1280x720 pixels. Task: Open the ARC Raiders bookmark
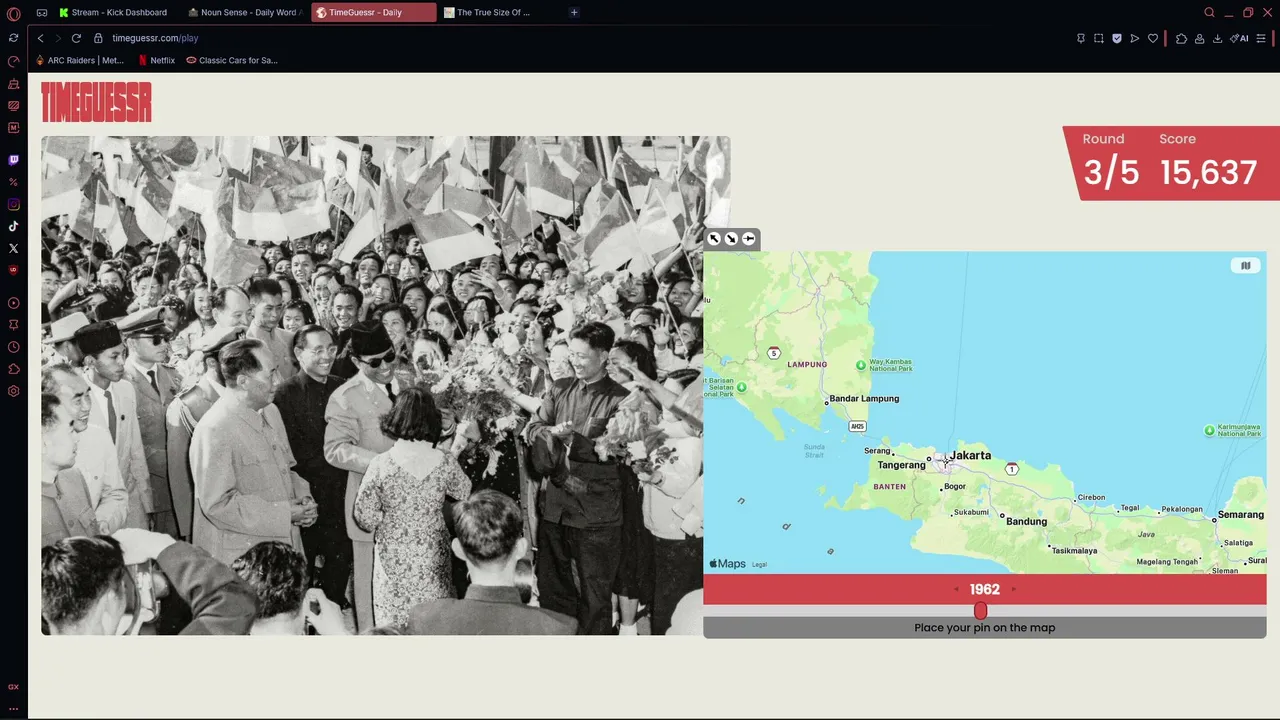(x=80, y=60)
